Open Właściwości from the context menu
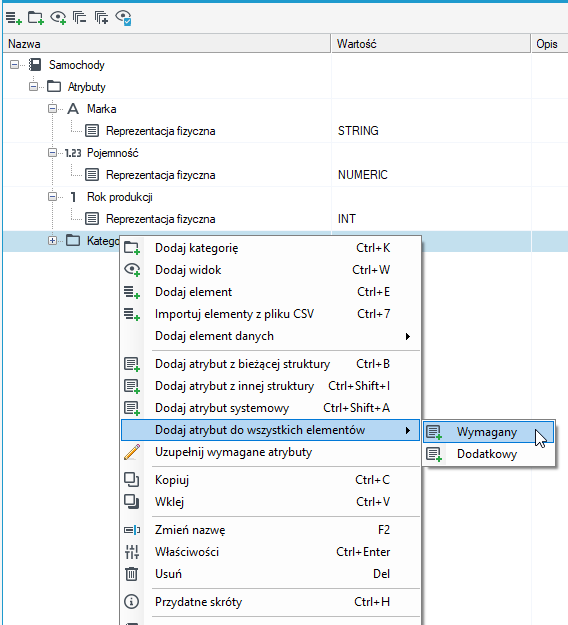 click(x=271, y=552)
